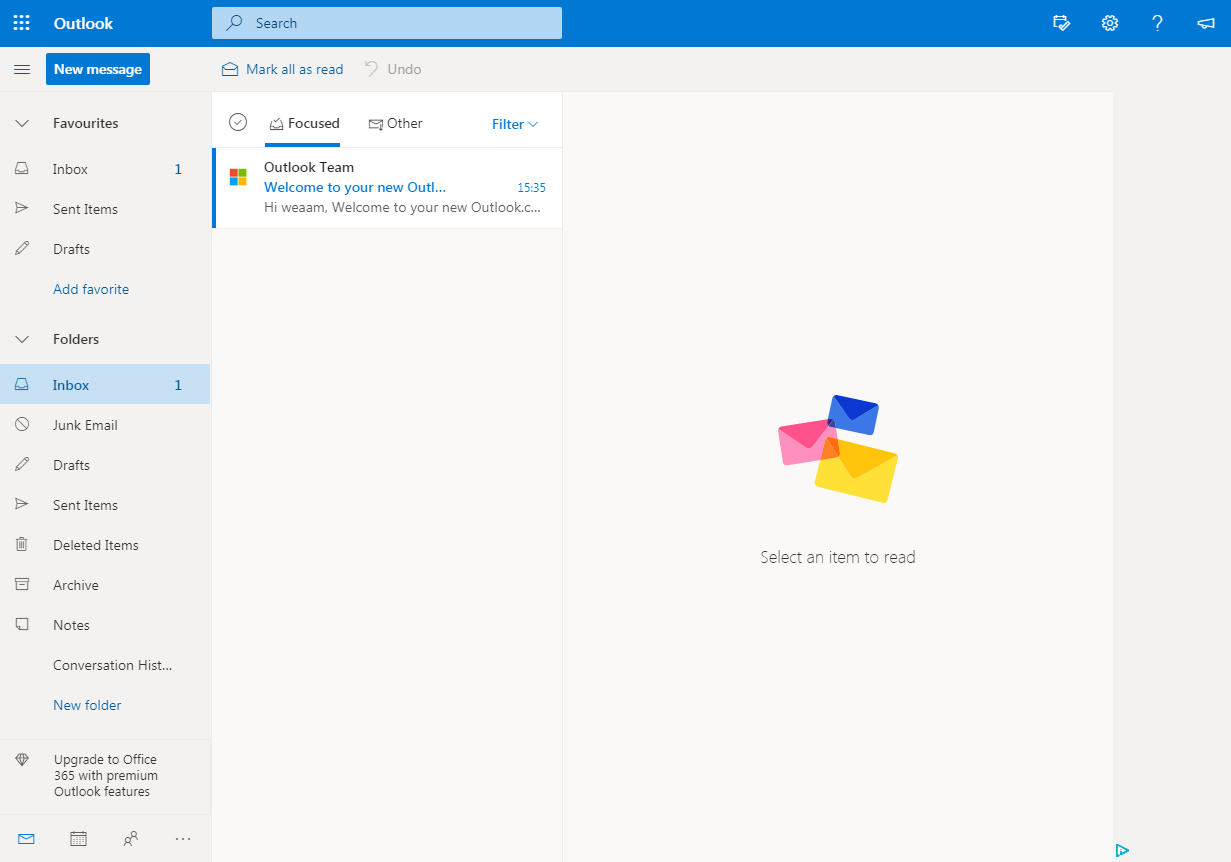
Task: Click the Inbox unread count under Favourites
Action: (178, 169)
